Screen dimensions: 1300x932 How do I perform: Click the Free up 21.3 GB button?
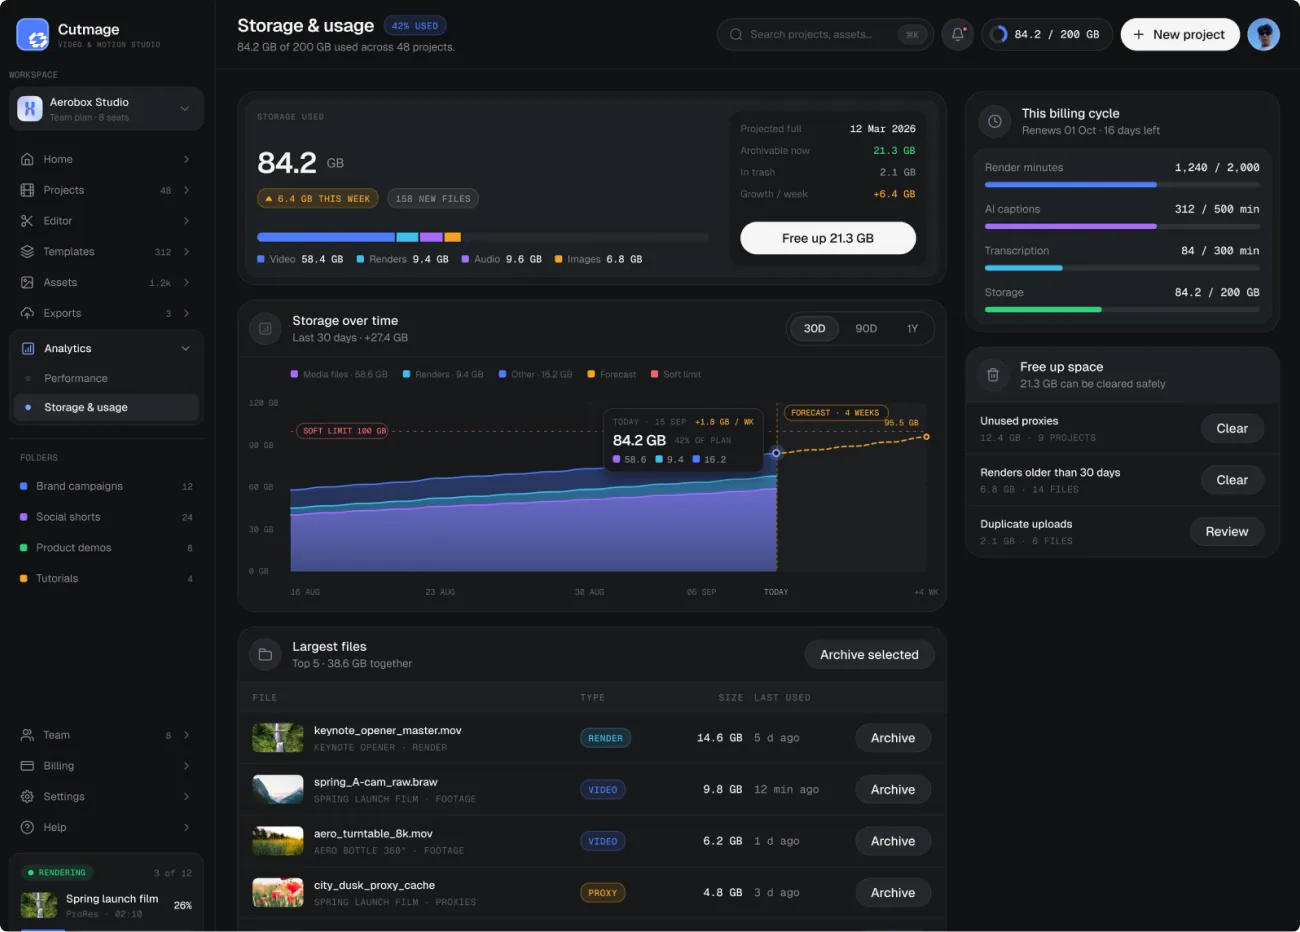828,238
